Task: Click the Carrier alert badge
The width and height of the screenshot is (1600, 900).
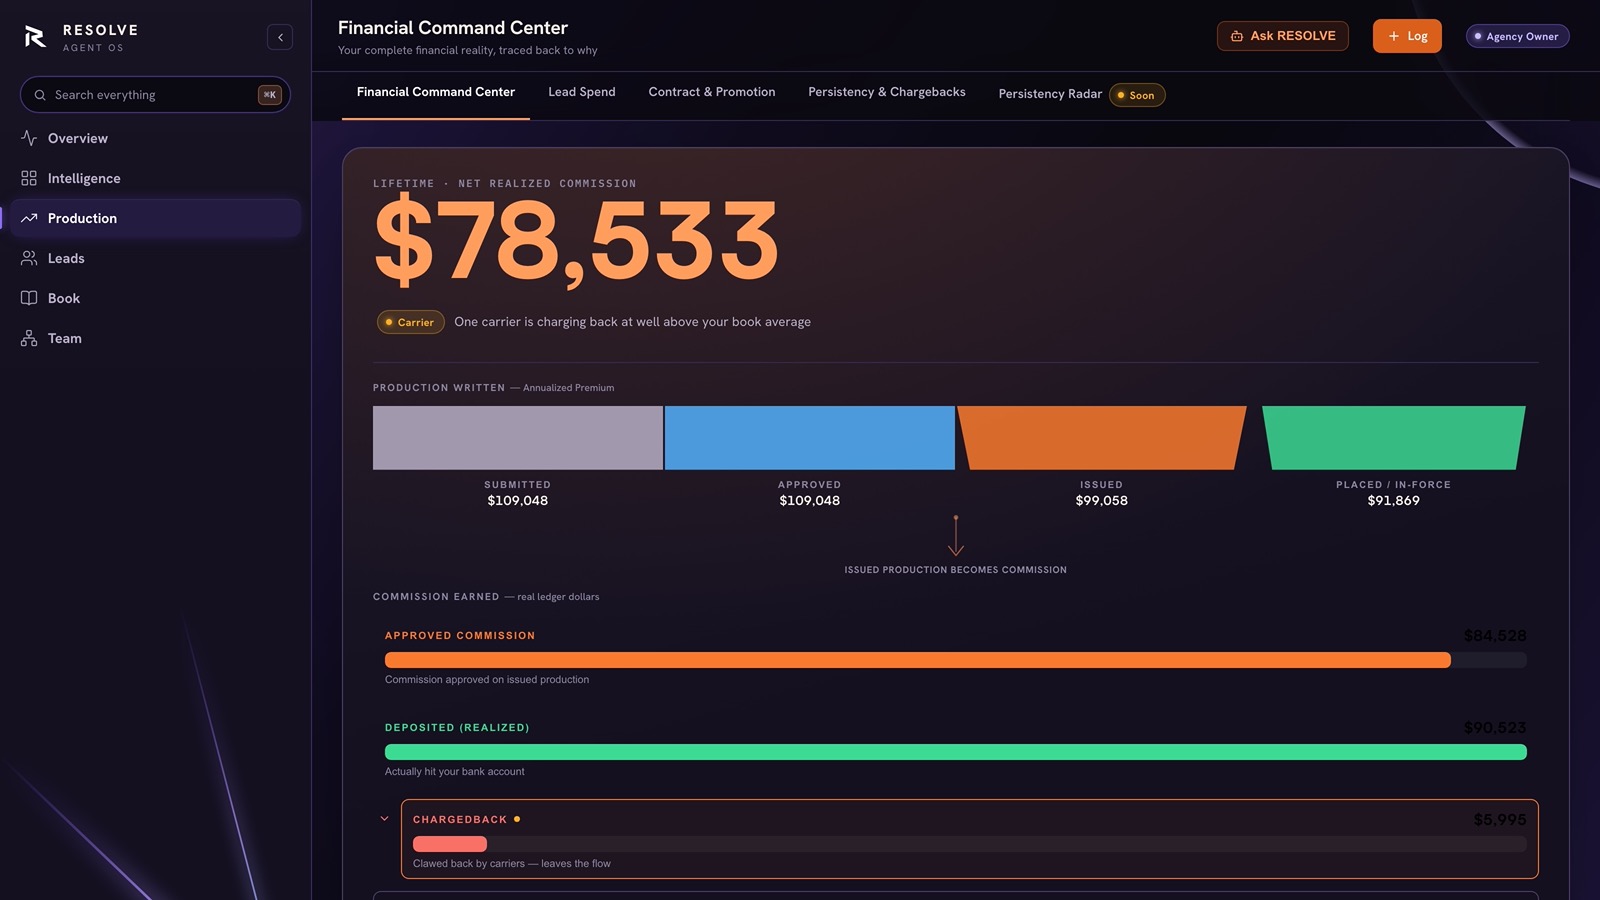Action: click(x=410, y=322)
